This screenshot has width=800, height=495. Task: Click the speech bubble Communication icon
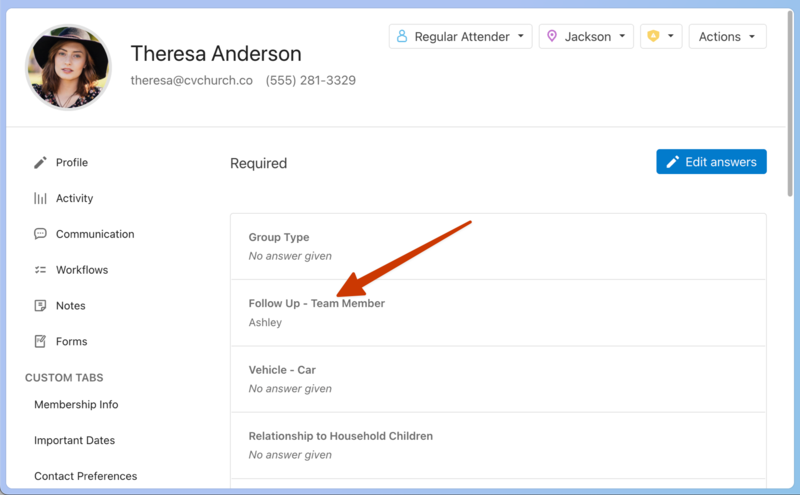(40, 234)
